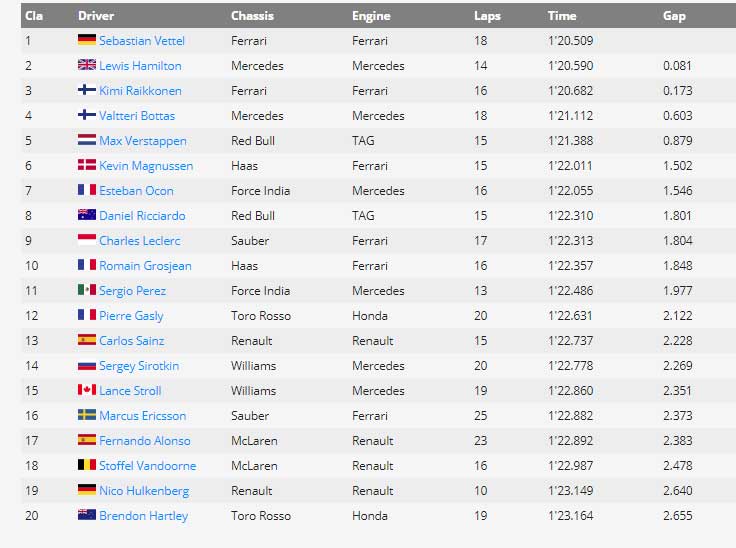Follow the Pierre Gasly link
Screen dimensions: 736x548
(131, 316)
